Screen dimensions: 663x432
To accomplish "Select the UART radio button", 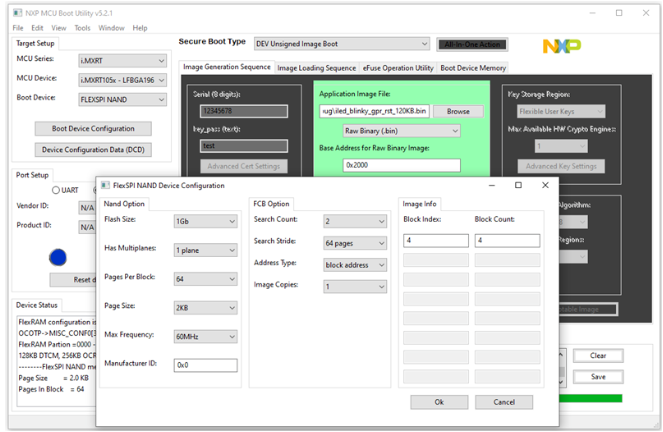I will click(x=56, y=190).
